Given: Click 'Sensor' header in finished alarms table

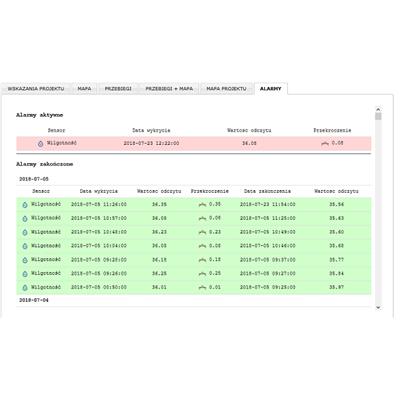Looking at the screenshot, I should pos(41,191).
